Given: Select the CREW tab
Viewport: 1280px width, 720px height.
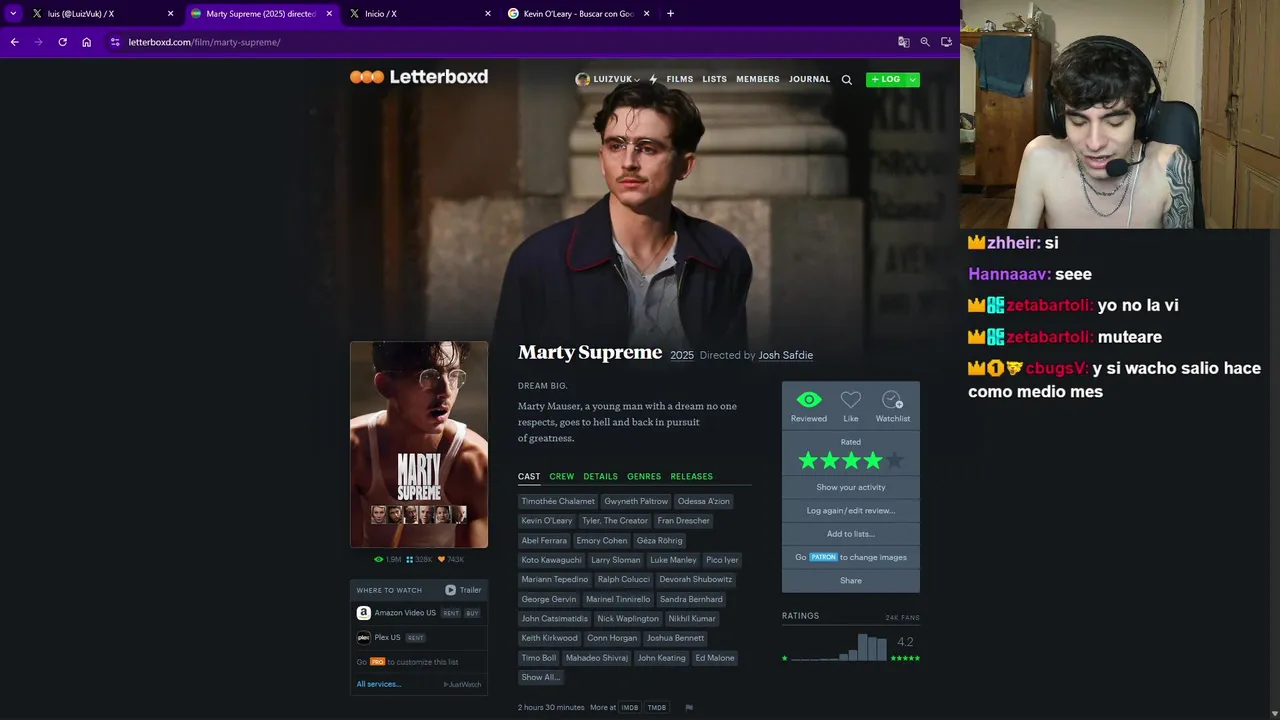Looking at the screenshot, I should [562, 477].
